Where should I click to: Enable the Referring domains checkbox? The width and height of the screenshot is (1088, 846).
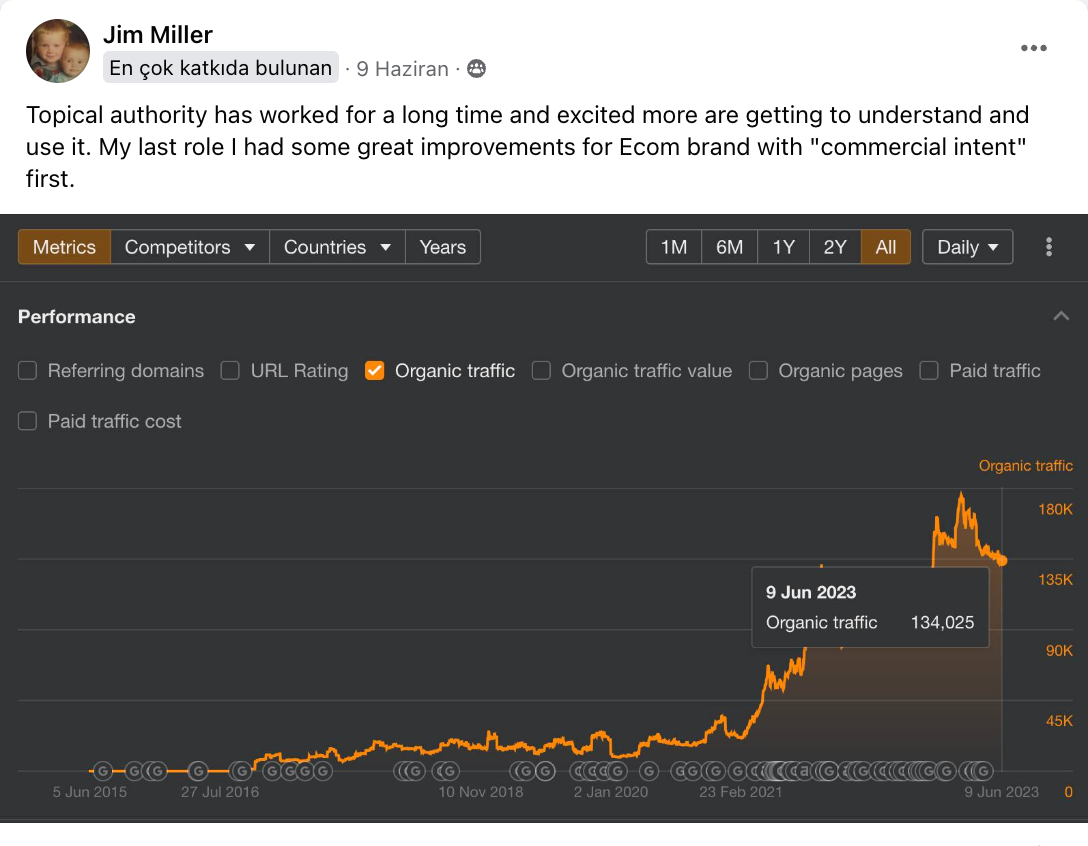point(28,371)
